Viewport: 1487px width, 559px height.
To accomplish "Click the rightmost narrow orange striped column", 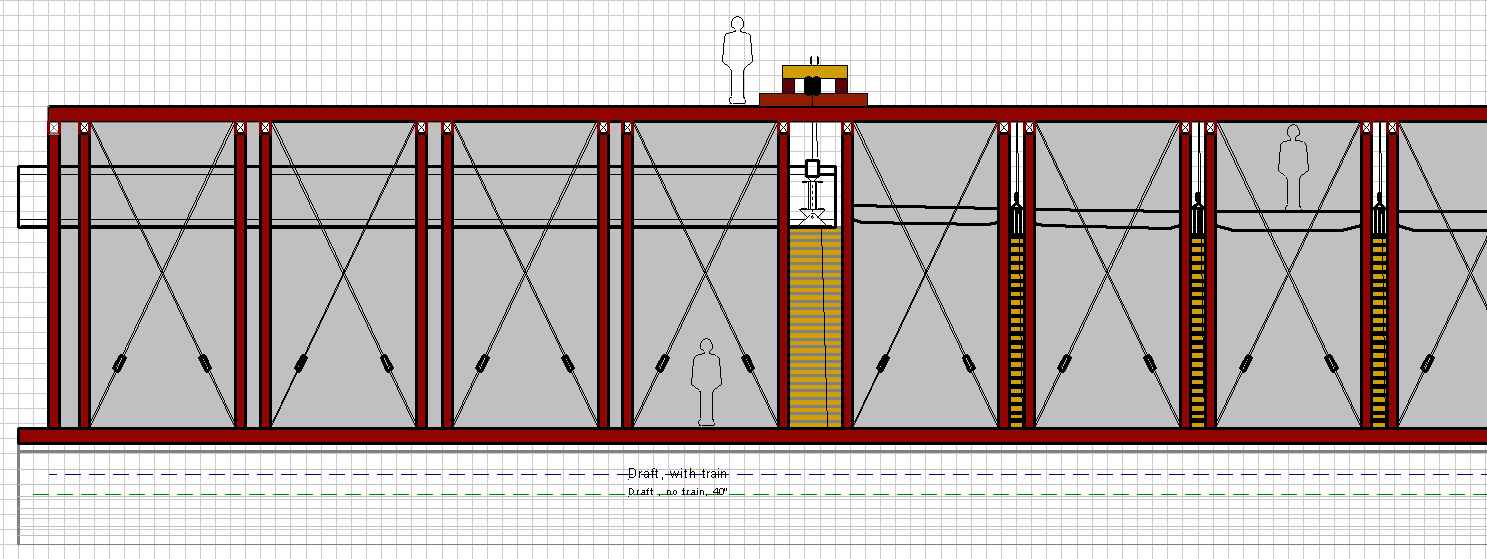I will tap(1379, 330).
